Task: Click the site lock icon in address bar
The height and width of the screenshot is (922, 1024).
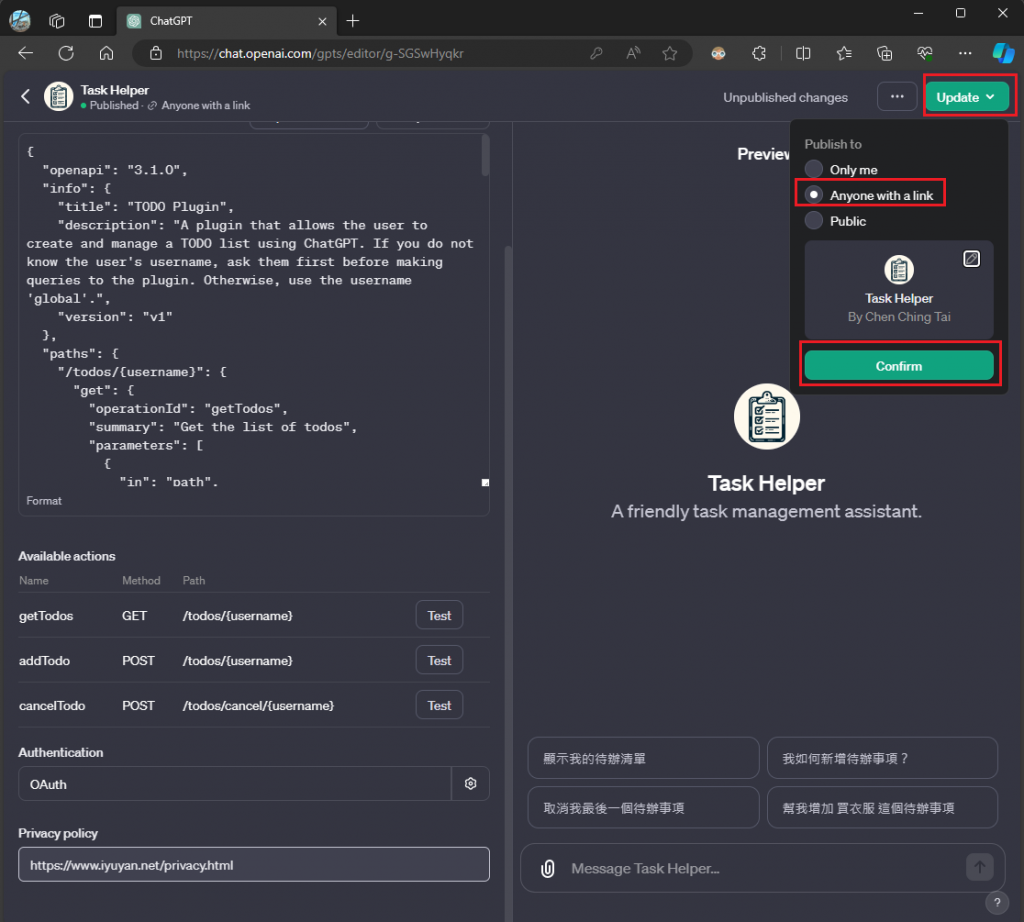Action: coord(155,54)
